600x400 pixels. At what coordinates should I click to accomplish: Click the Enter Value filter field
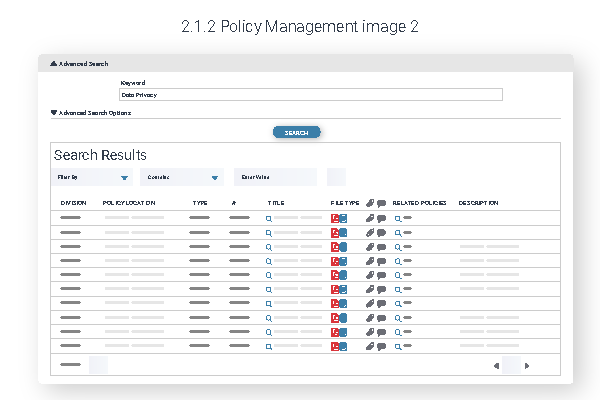tap(275, 177)
